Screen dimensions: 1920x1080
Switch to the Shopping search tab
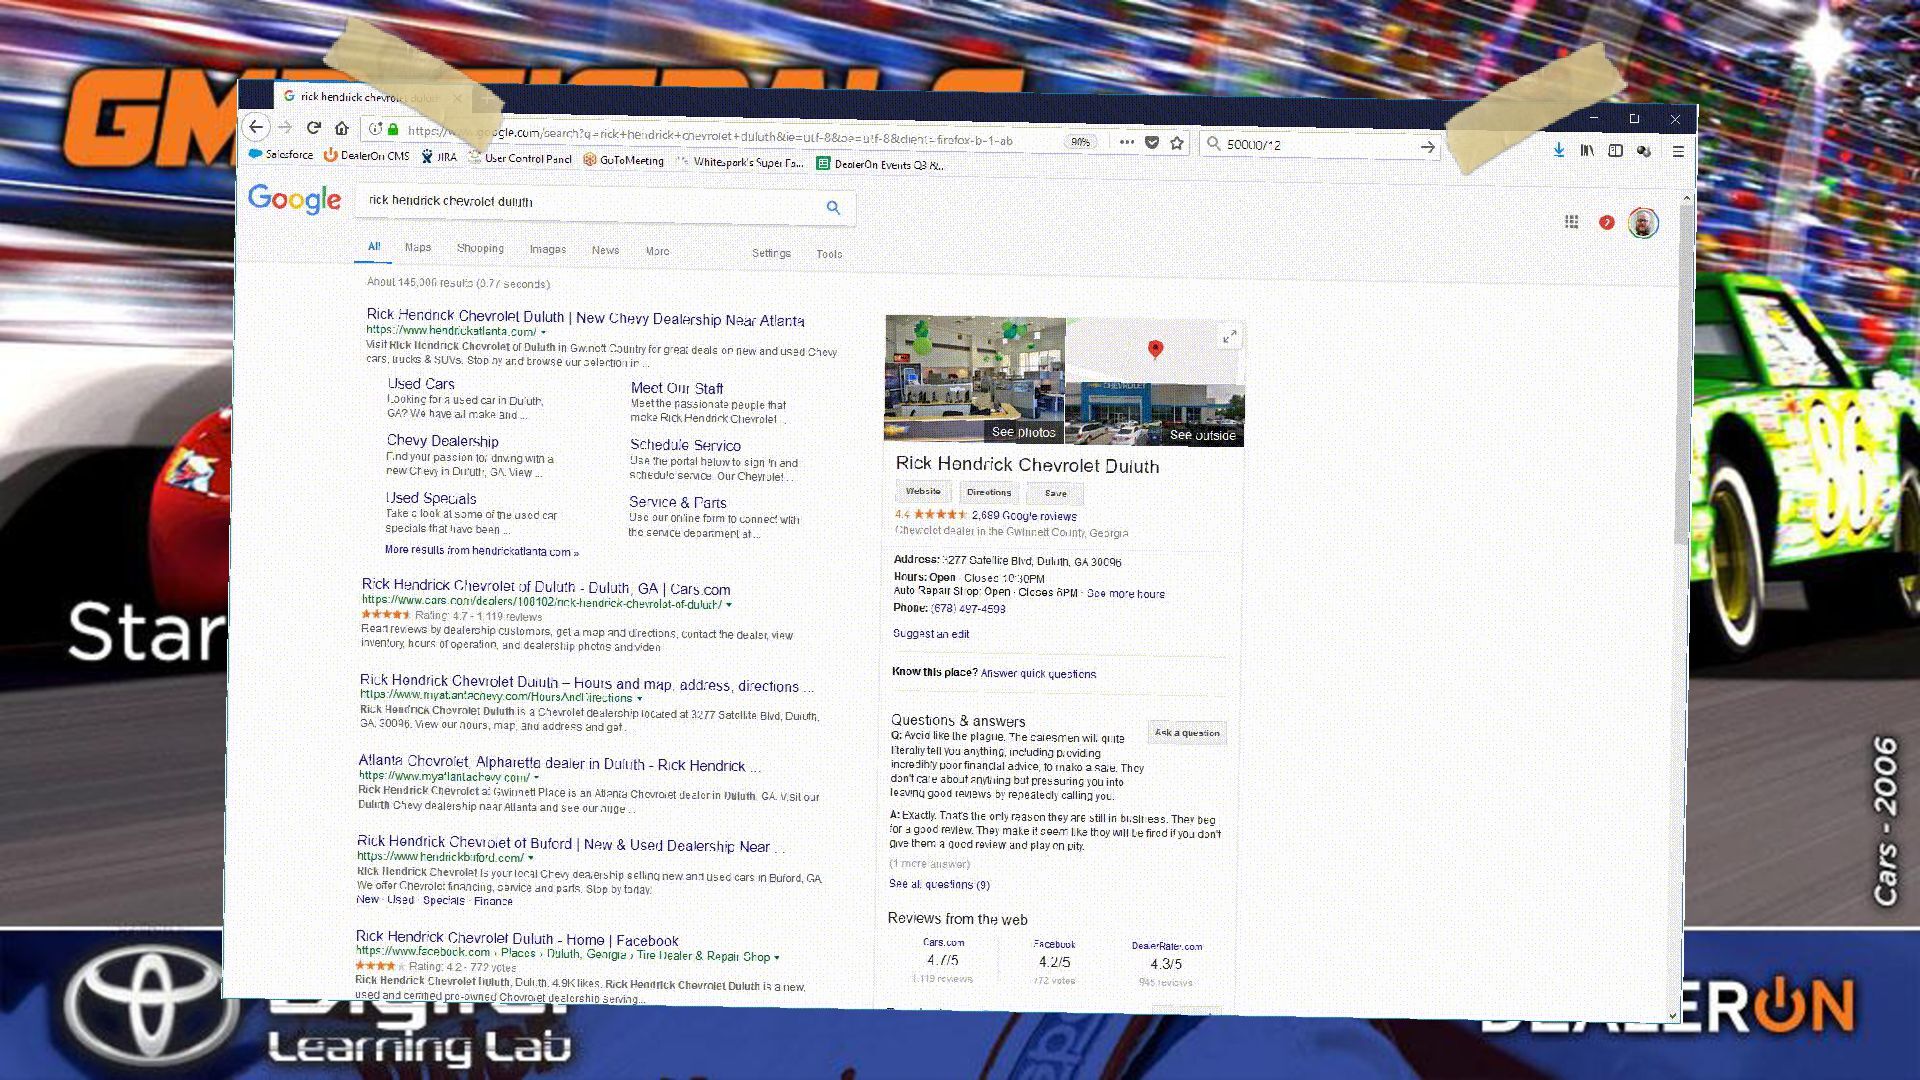(480, 248)
